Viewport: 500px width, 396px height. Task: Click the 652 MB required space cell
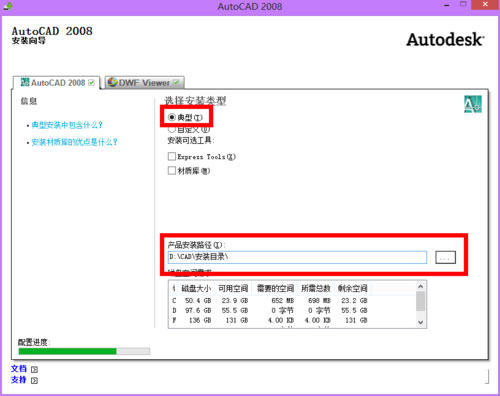point(283,301)
